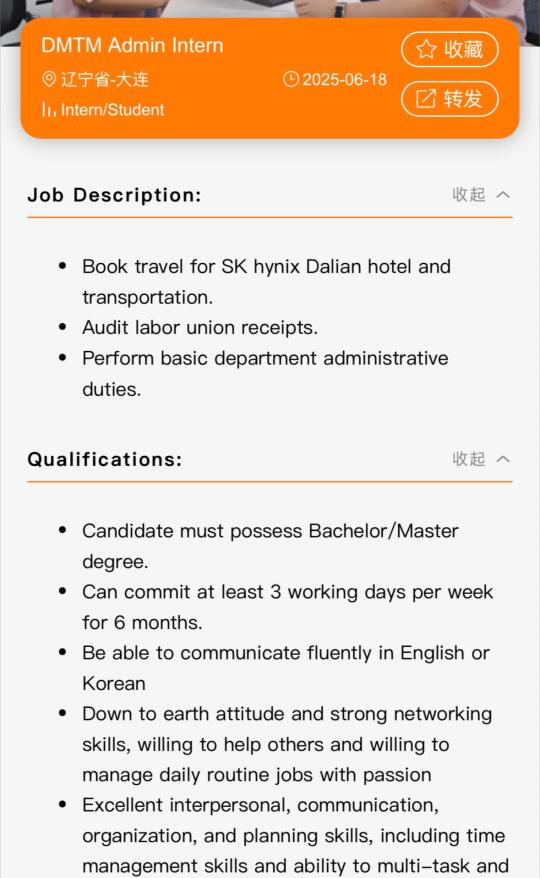This screenshot has height=878, width=540.
Task: Tap the location pin icon
Action: click(x=49, y=79)
